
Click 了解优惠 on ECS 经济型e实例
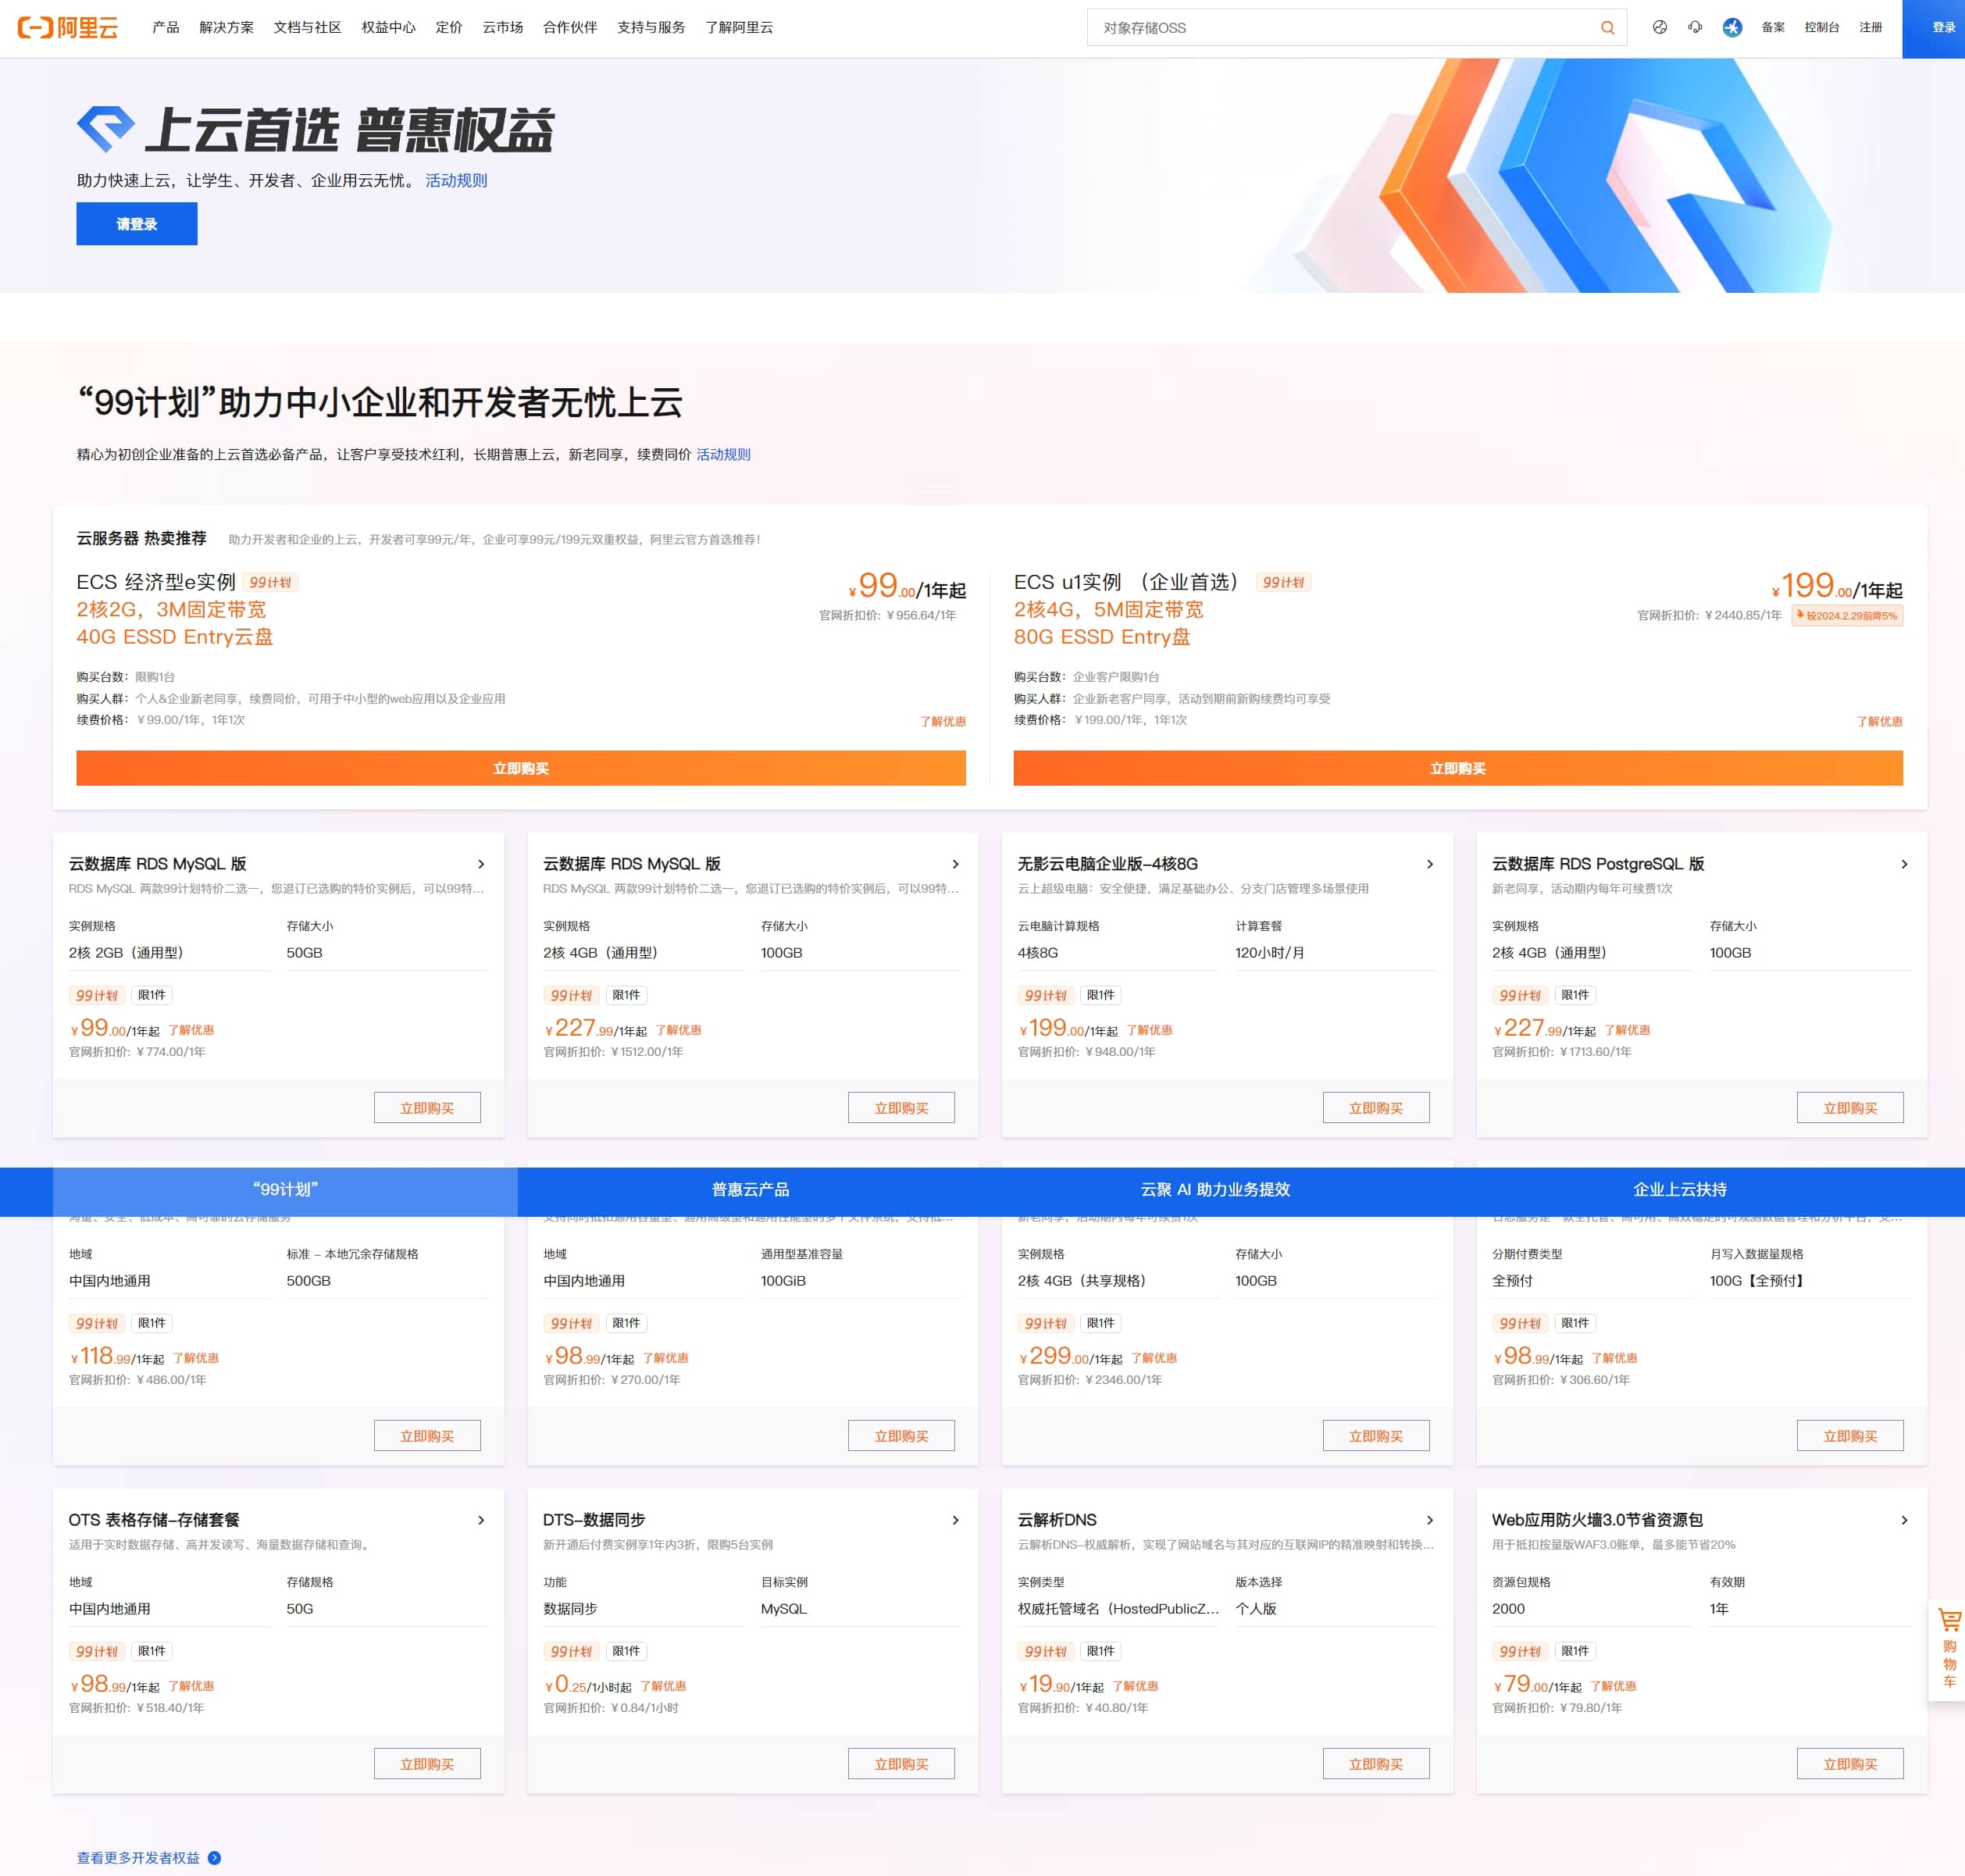(x=943, y=721)
